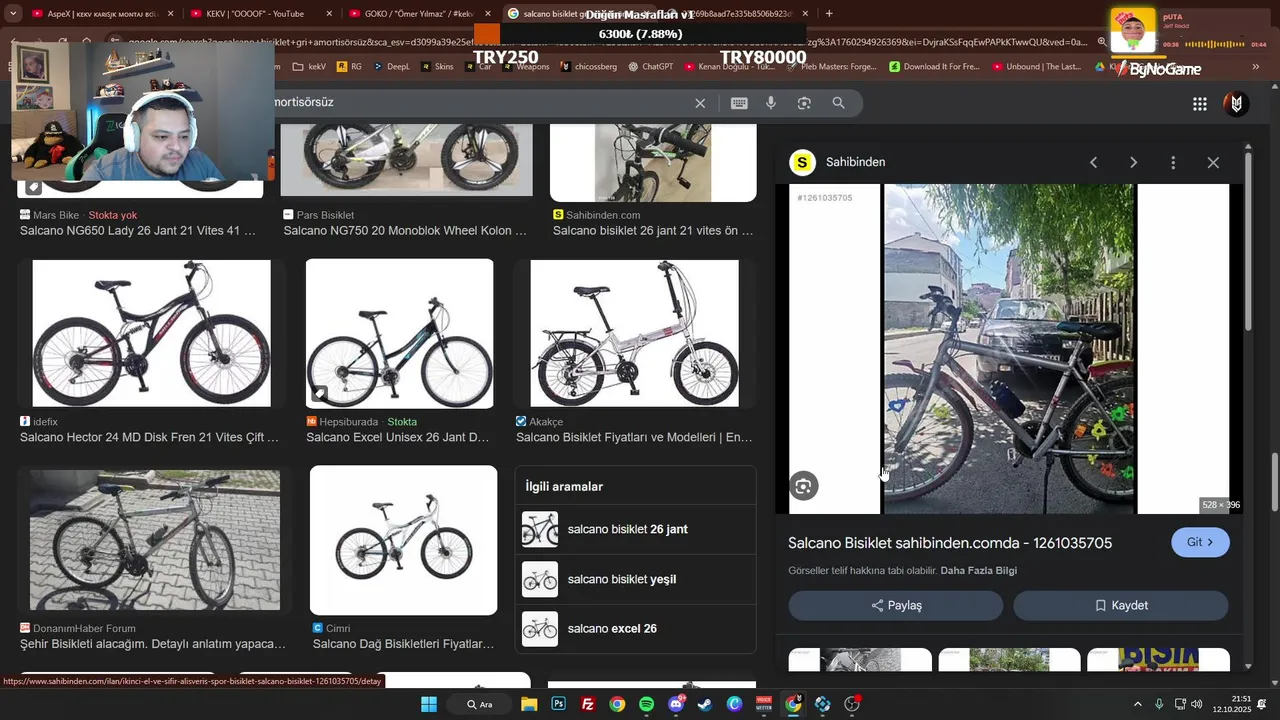This screenshot has width=1280, height=720.
Task: Save the image with Kaydet button
Action: pyautogui.click(x=1121, y=605)
